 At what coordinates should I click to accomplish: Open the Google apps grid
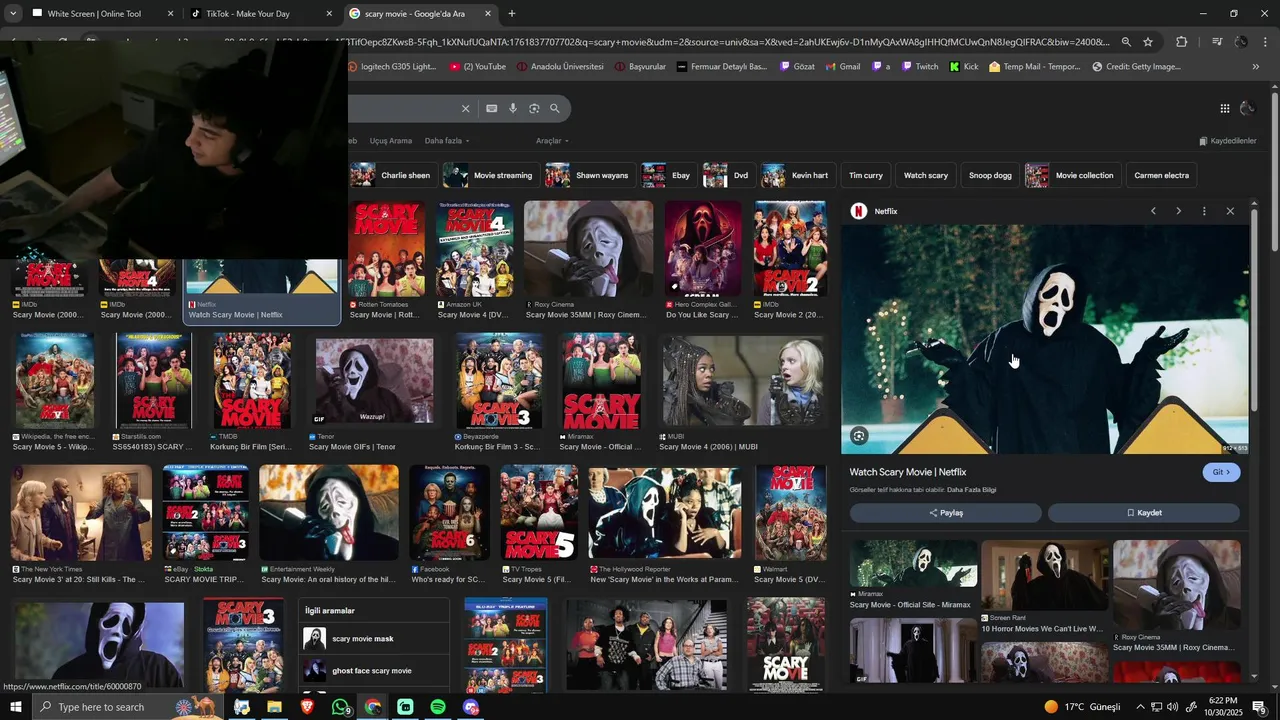[1225, 108]
